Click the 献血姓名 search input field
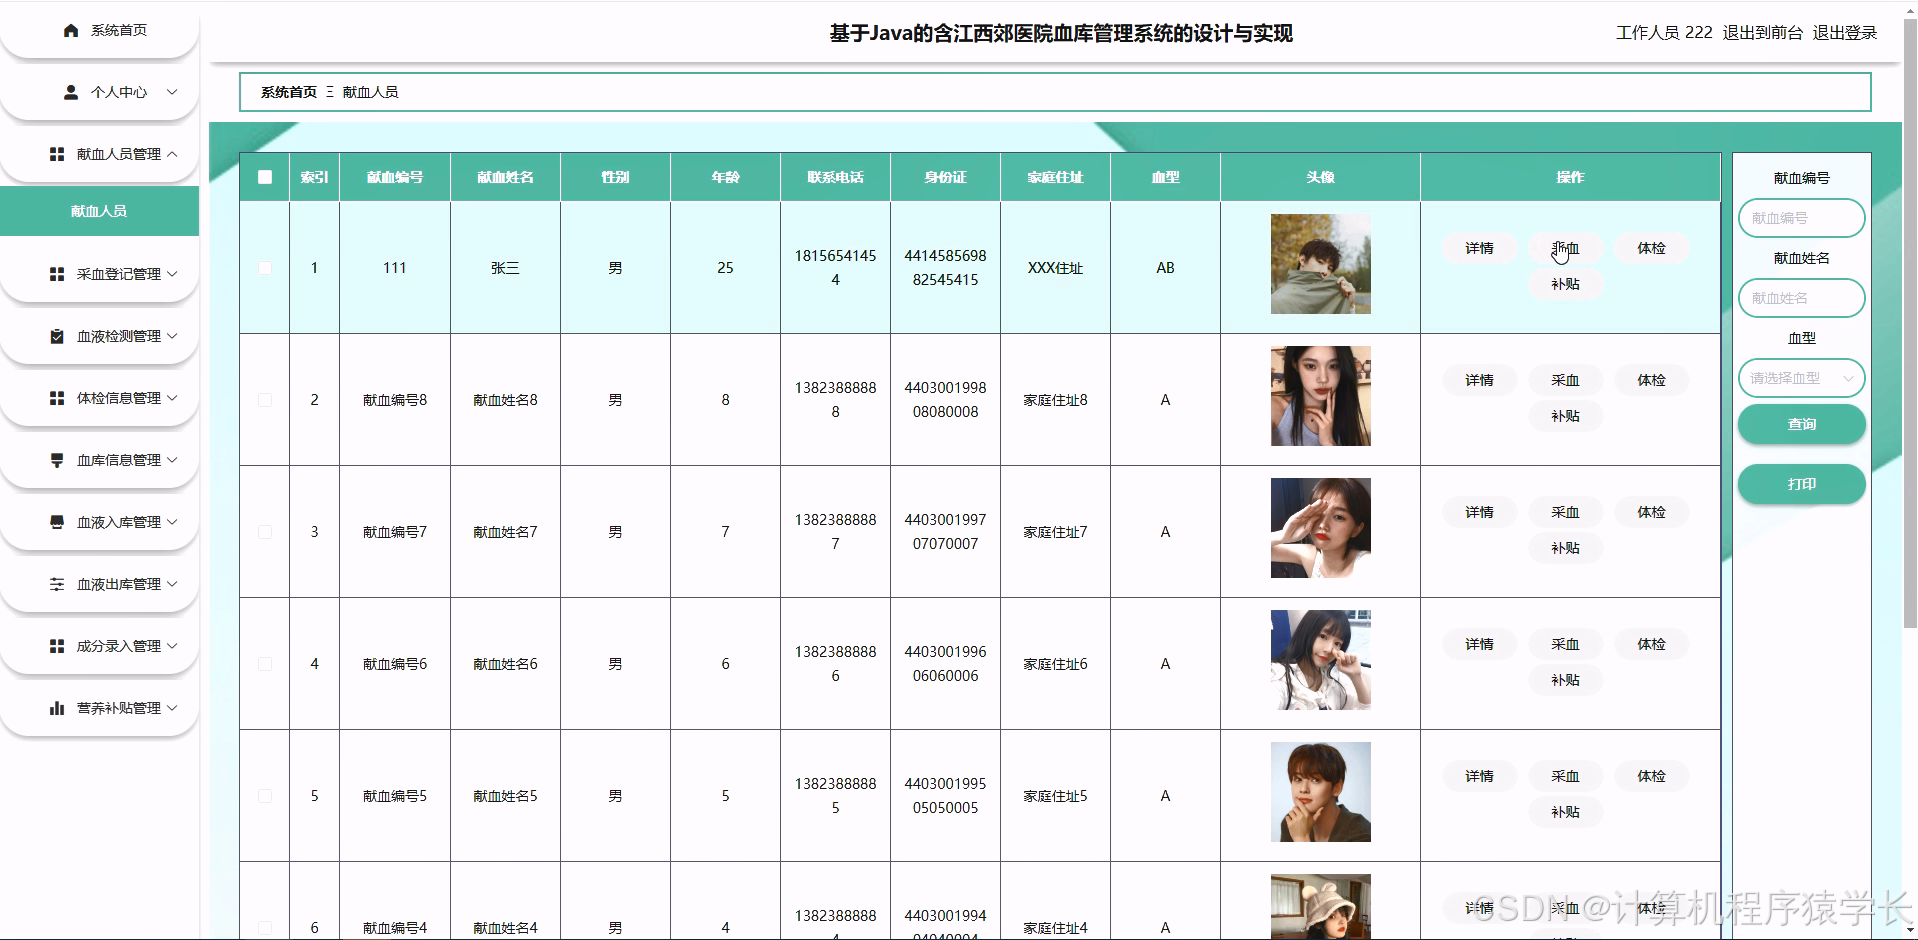Image resolution: width=1918 pixels, height=940 pixels. pos(1801,298)
